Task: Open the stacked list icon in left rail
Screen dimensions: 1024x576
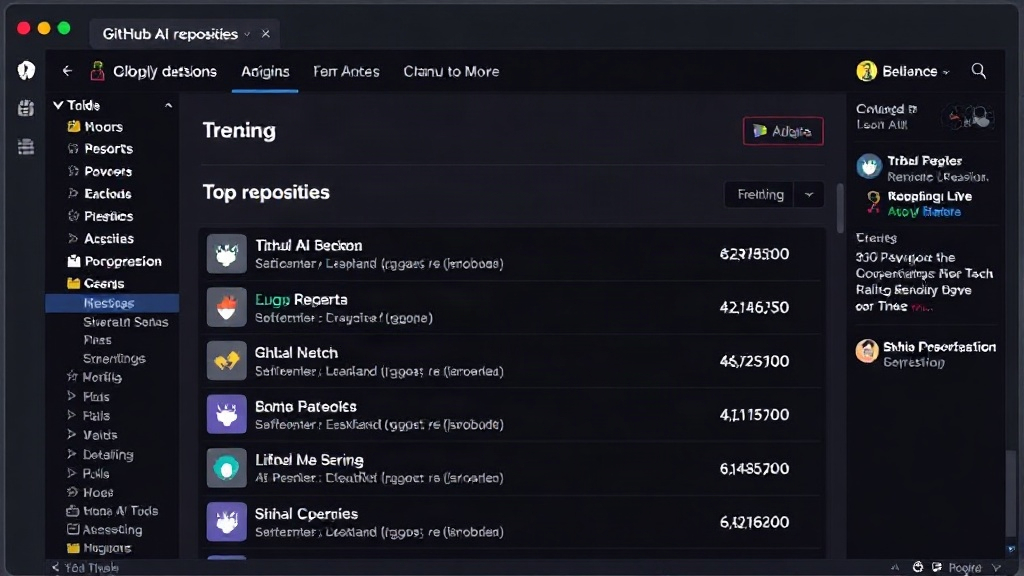Action: tap(26, 147)
